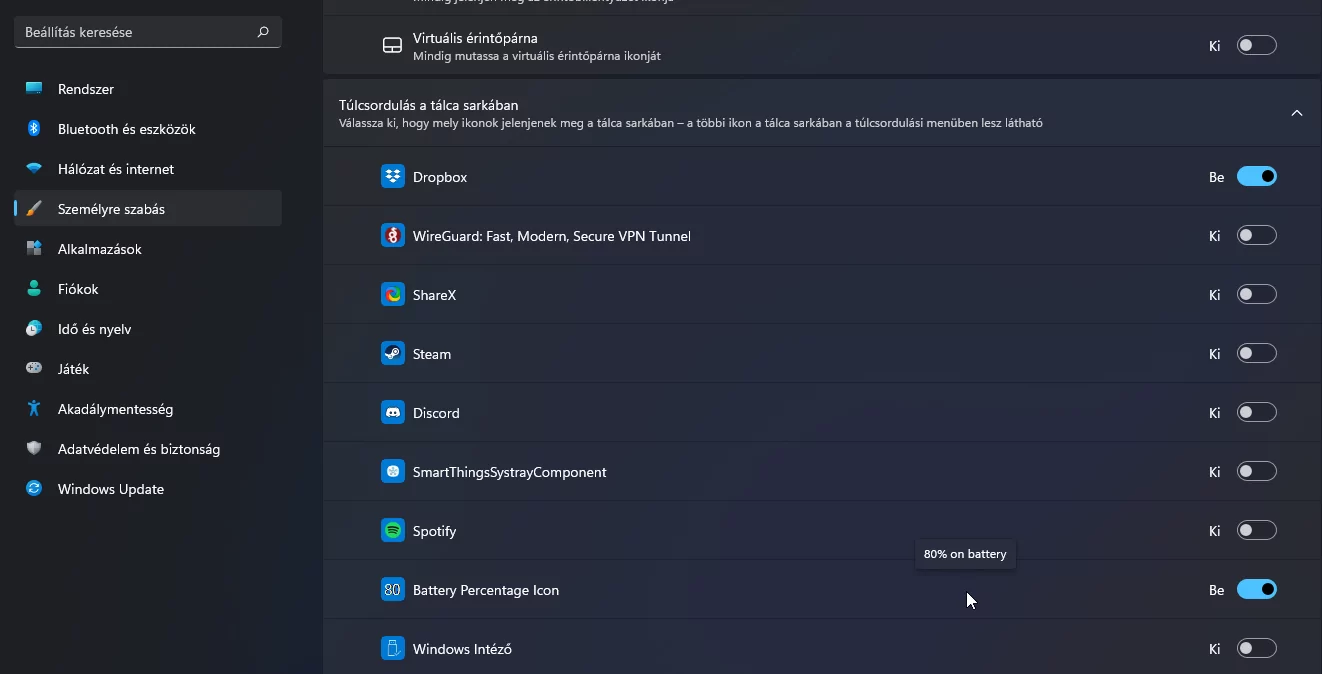This screenshot has height=674, width=1322.
Task: Open Akadálymentesség settings
Action: (148, 409)
